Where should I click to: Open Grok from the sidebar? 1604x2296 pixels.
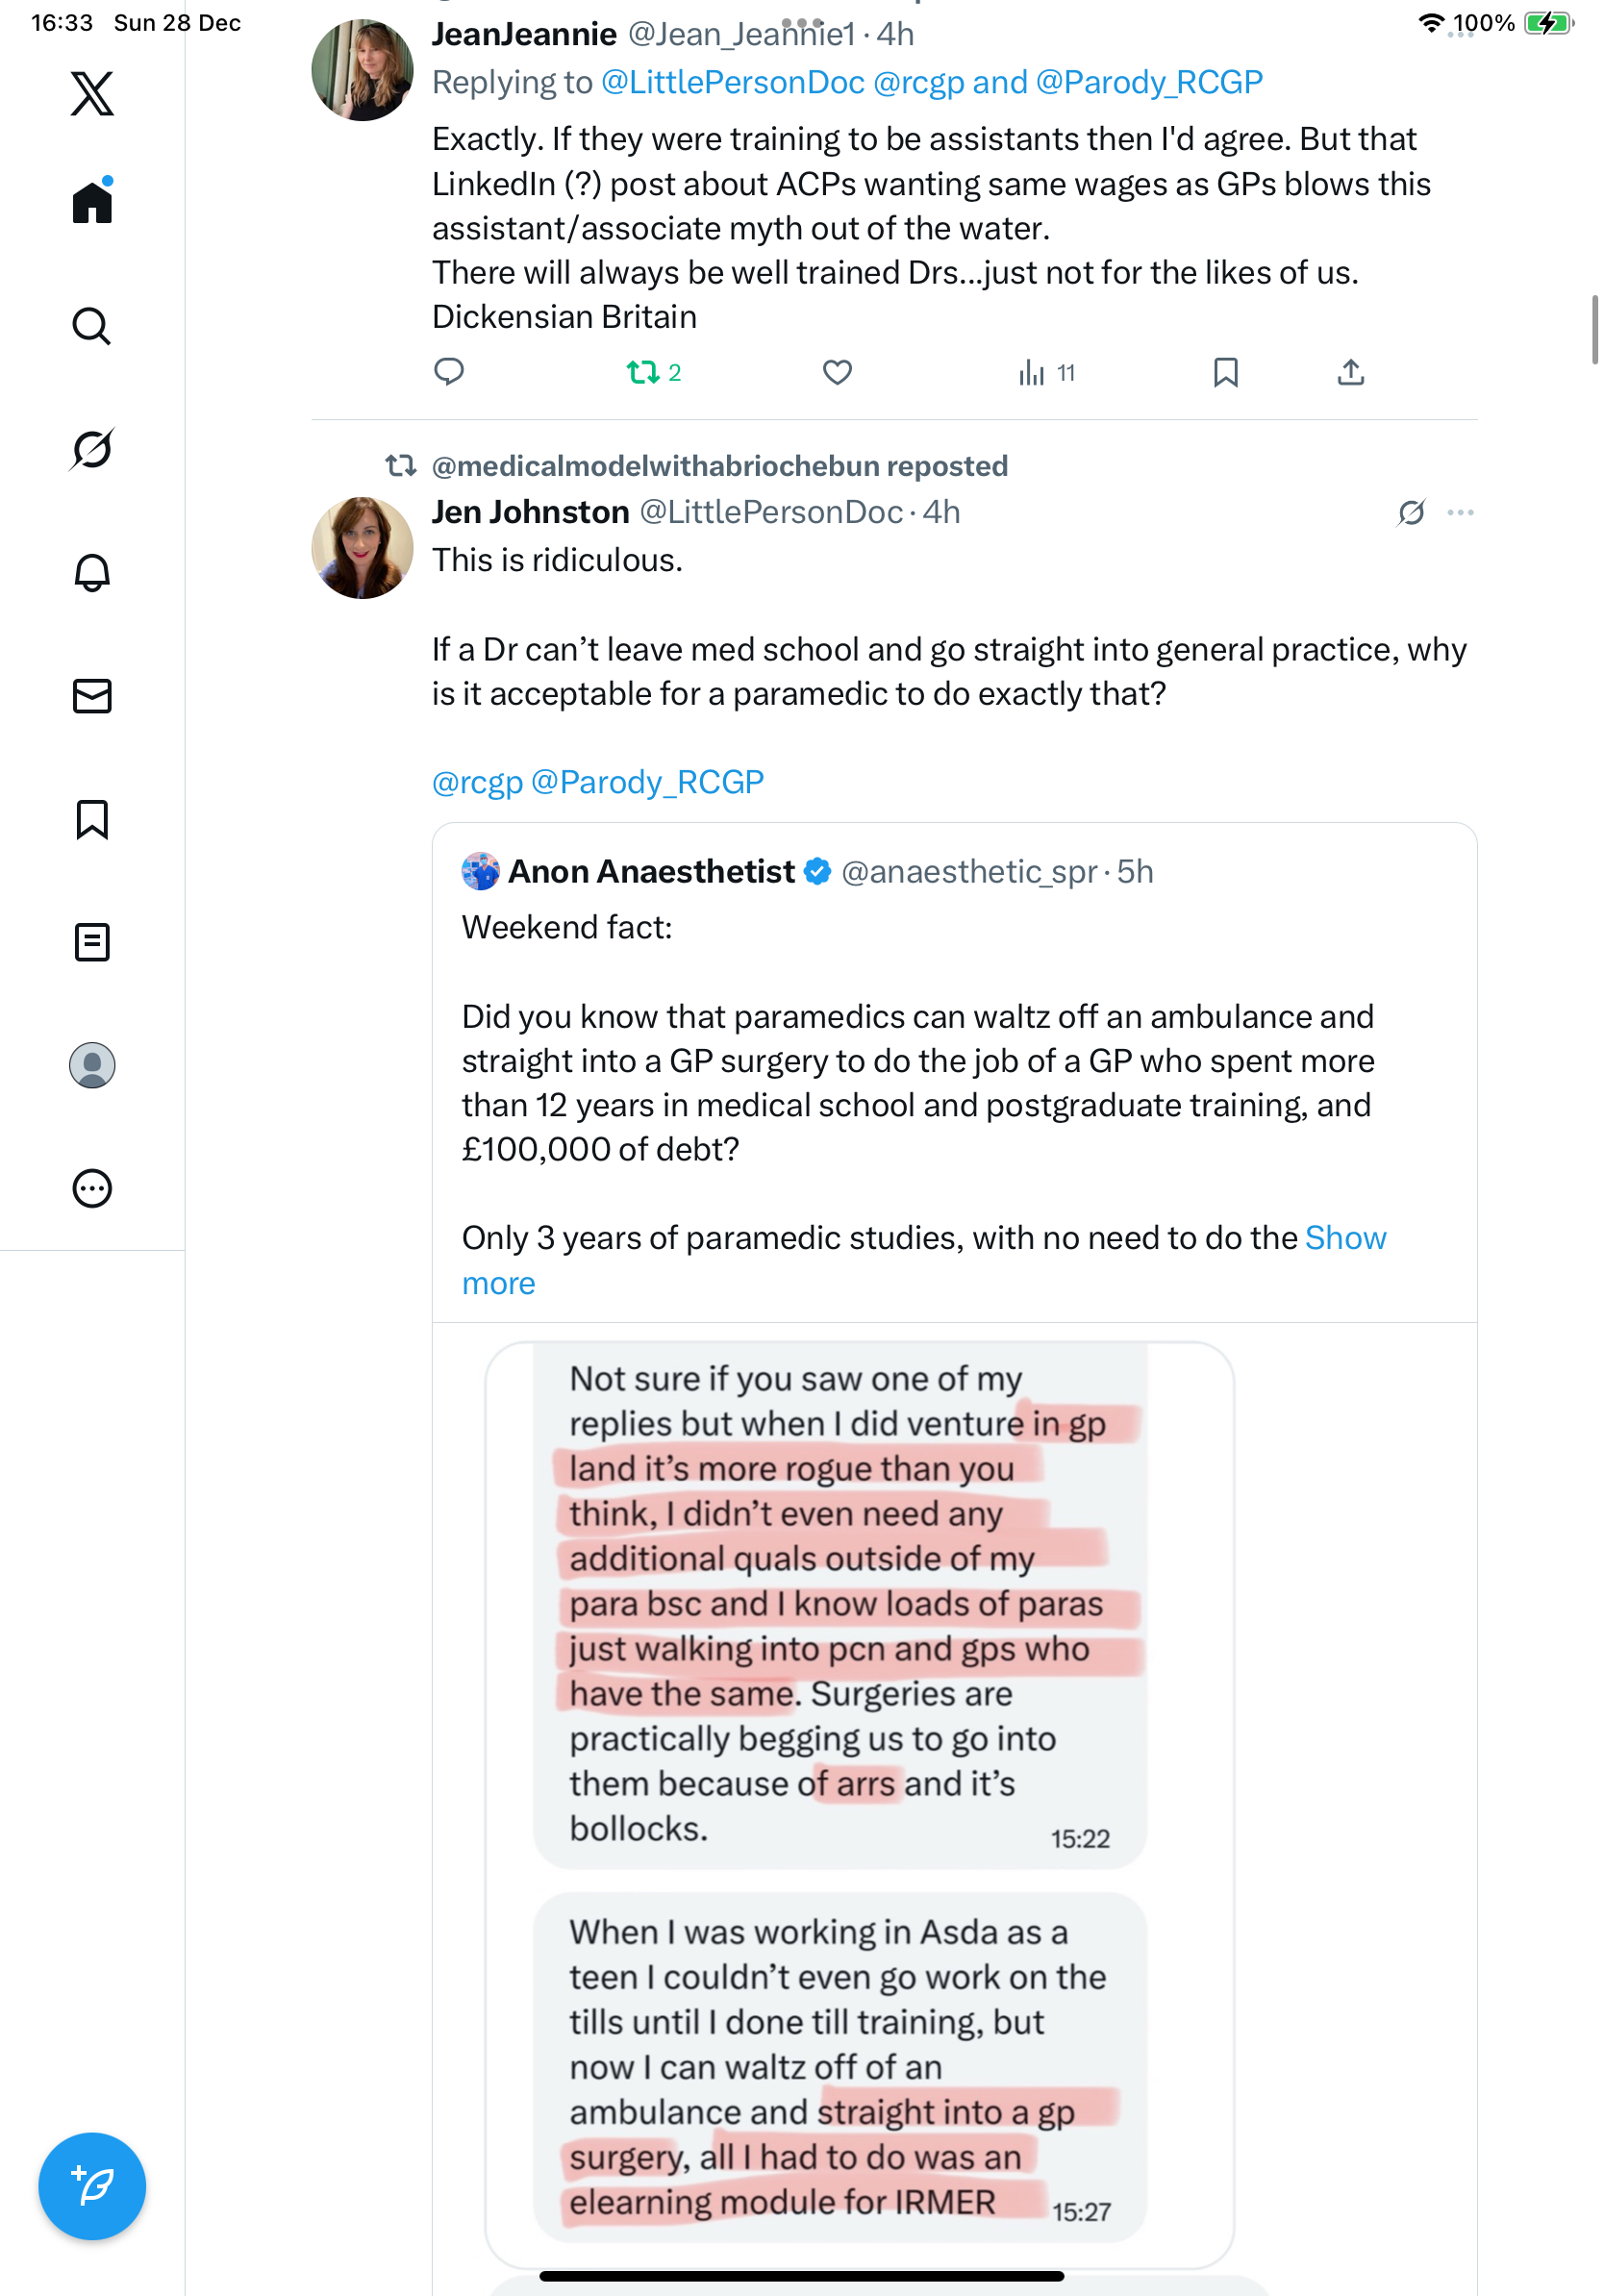click(92, 449)
